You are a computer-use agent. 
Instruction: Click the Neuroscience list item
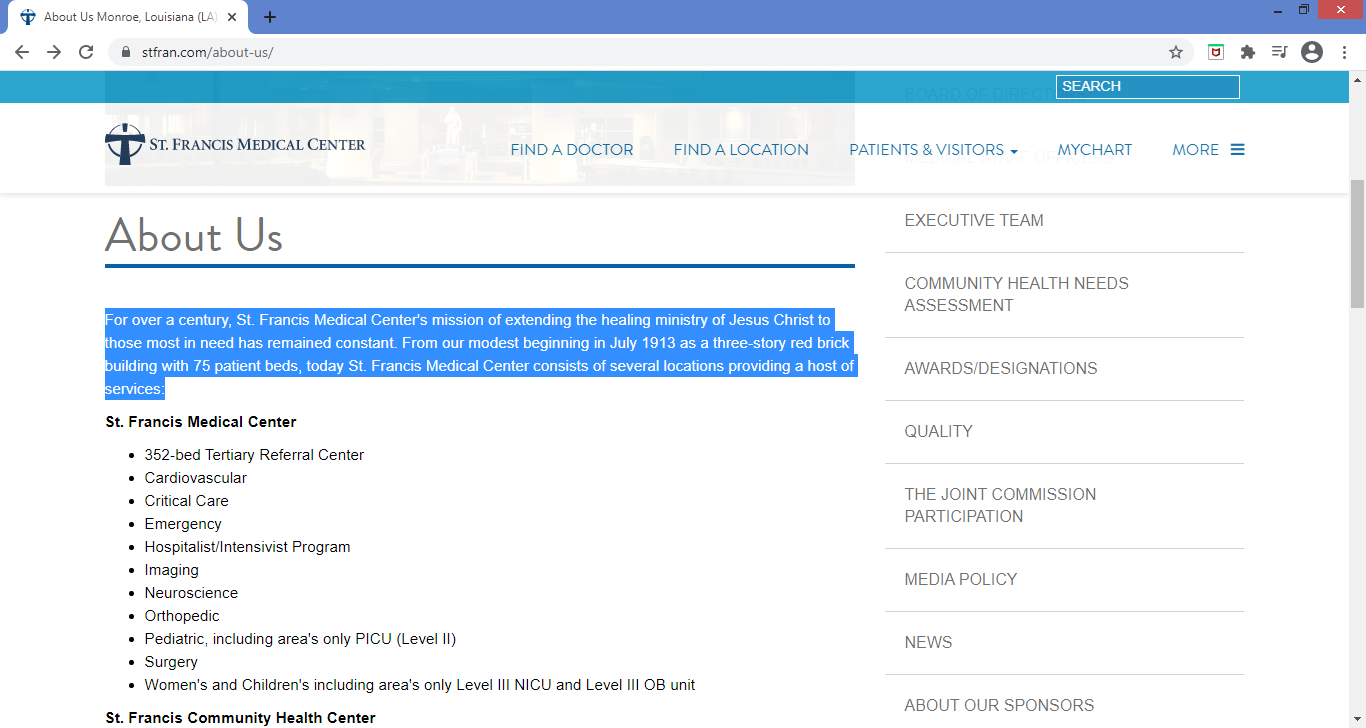coord(191,593)
